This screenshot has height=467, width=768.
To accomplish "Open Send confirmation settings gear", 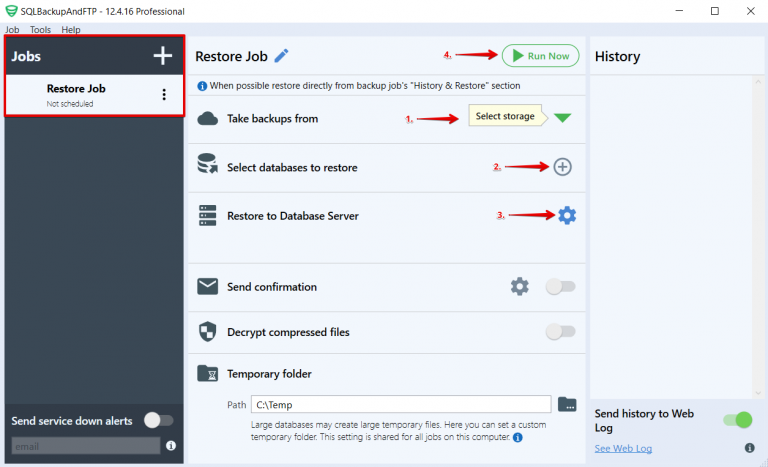I will [x=519, y=287].
